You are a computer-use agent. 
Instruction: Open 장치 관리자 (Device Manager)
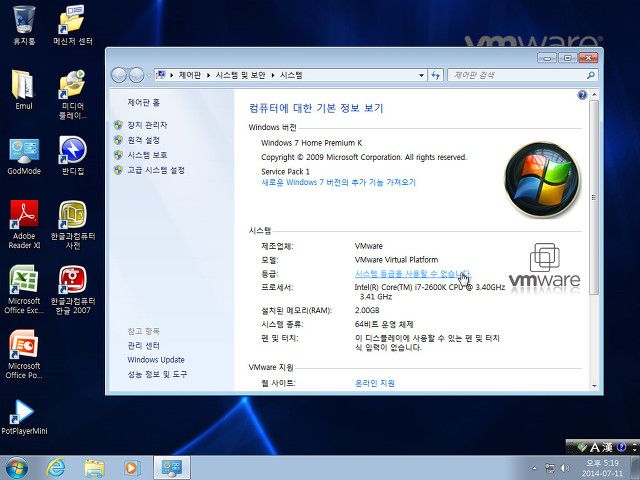click(147, 125)
